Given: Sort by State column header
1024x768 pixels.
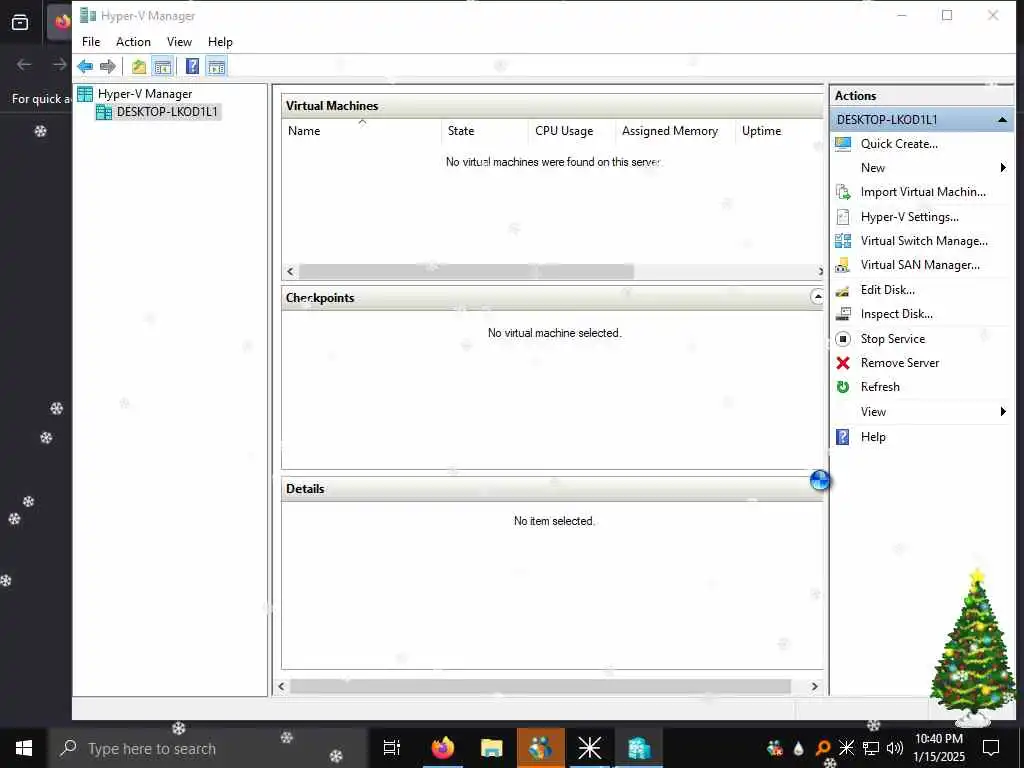Looking at the screenshot, I should [x=485, y=131].
